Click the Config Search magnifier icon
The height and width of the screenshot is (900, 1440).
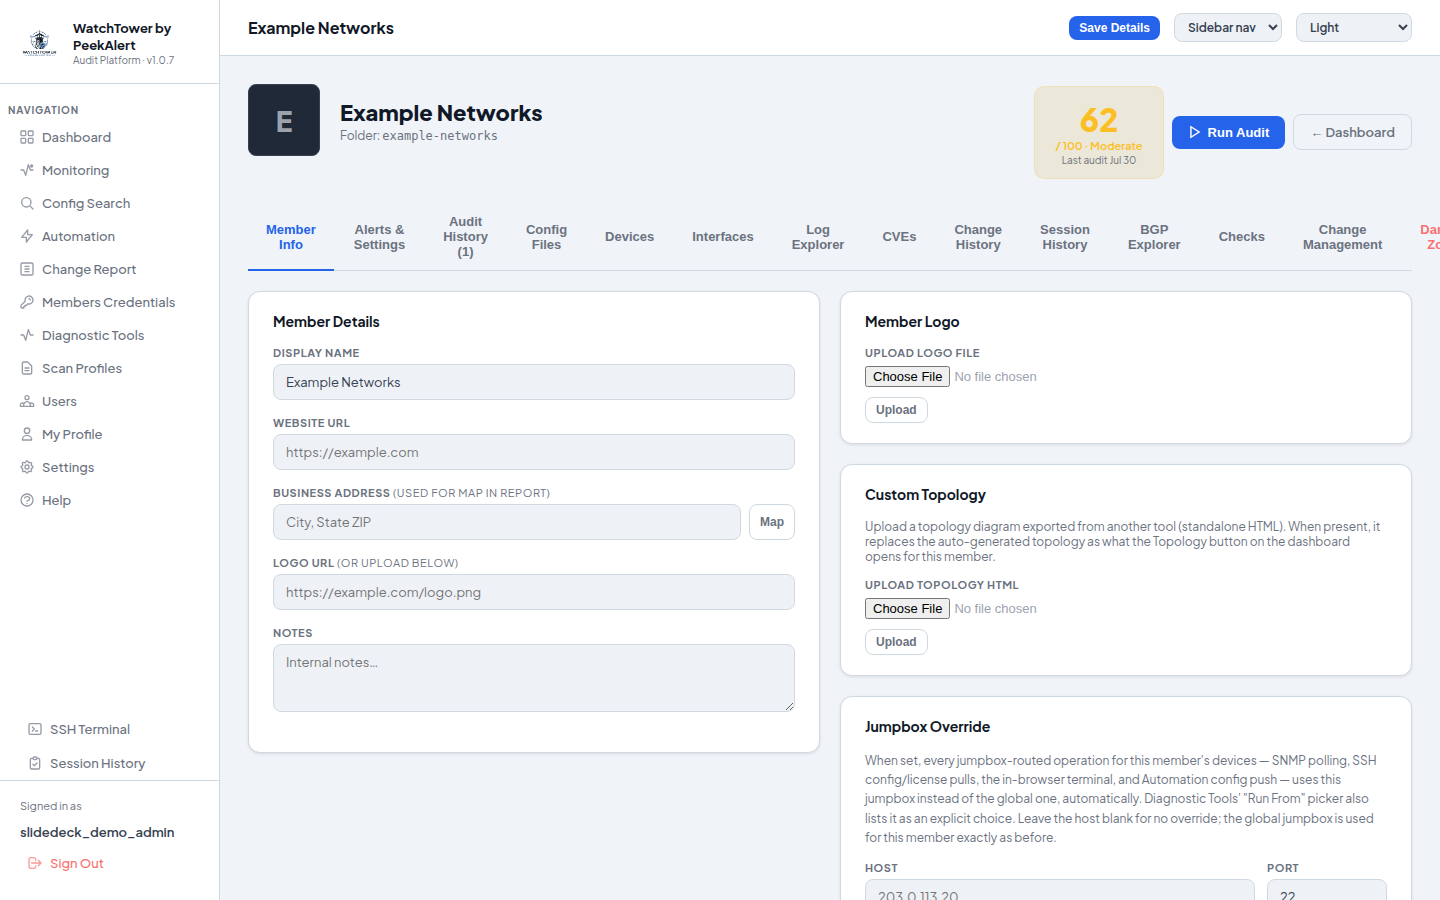(x=27, y=203)
